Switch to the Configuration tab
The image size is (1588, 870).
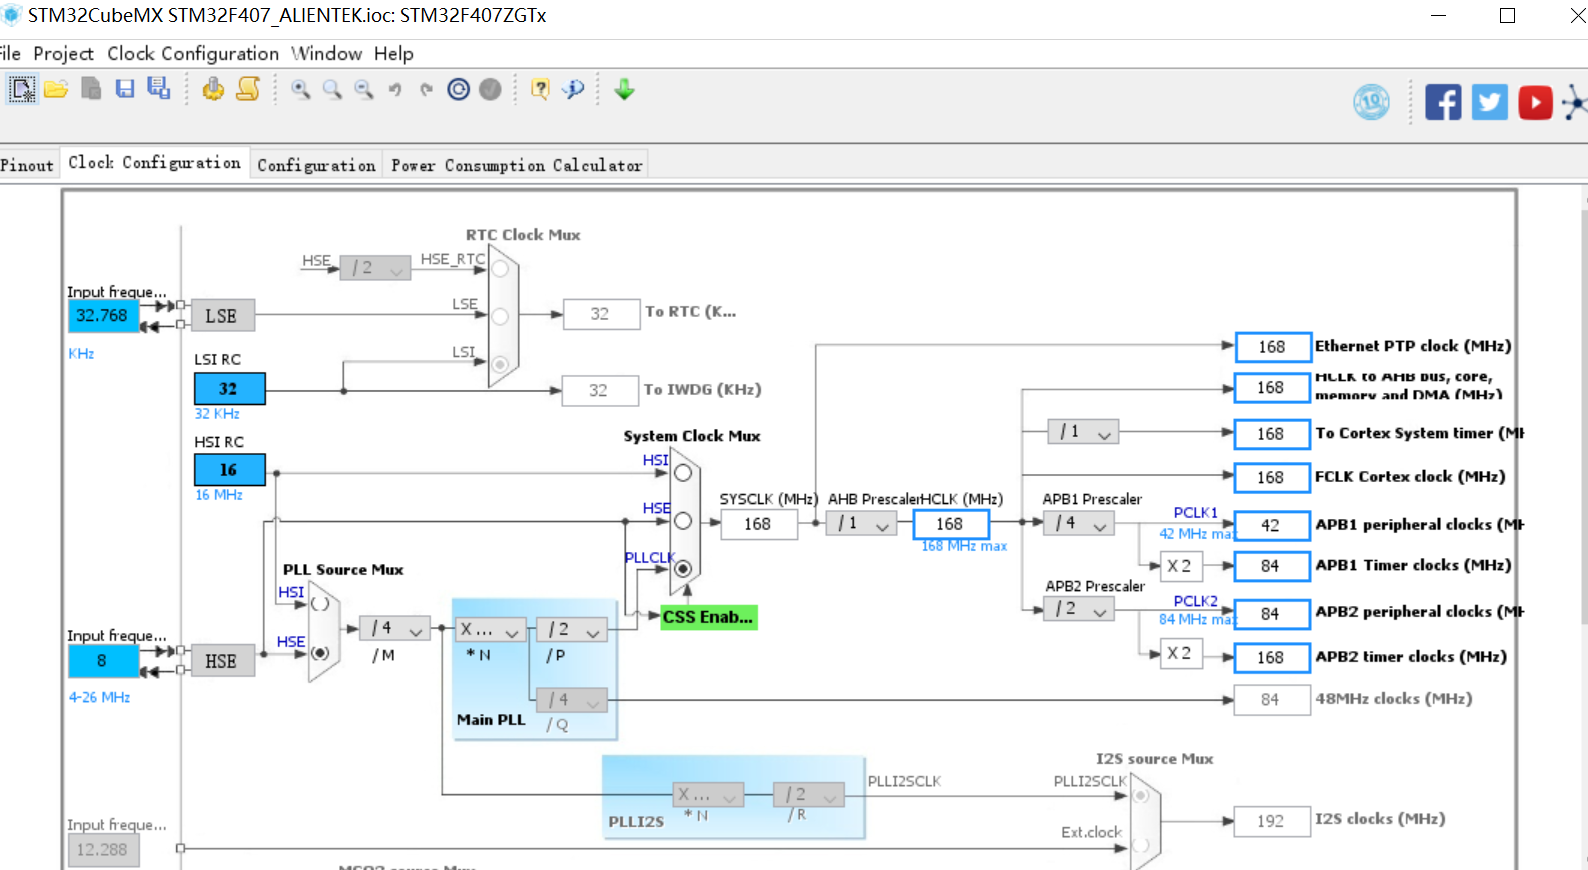coord(316,165)
